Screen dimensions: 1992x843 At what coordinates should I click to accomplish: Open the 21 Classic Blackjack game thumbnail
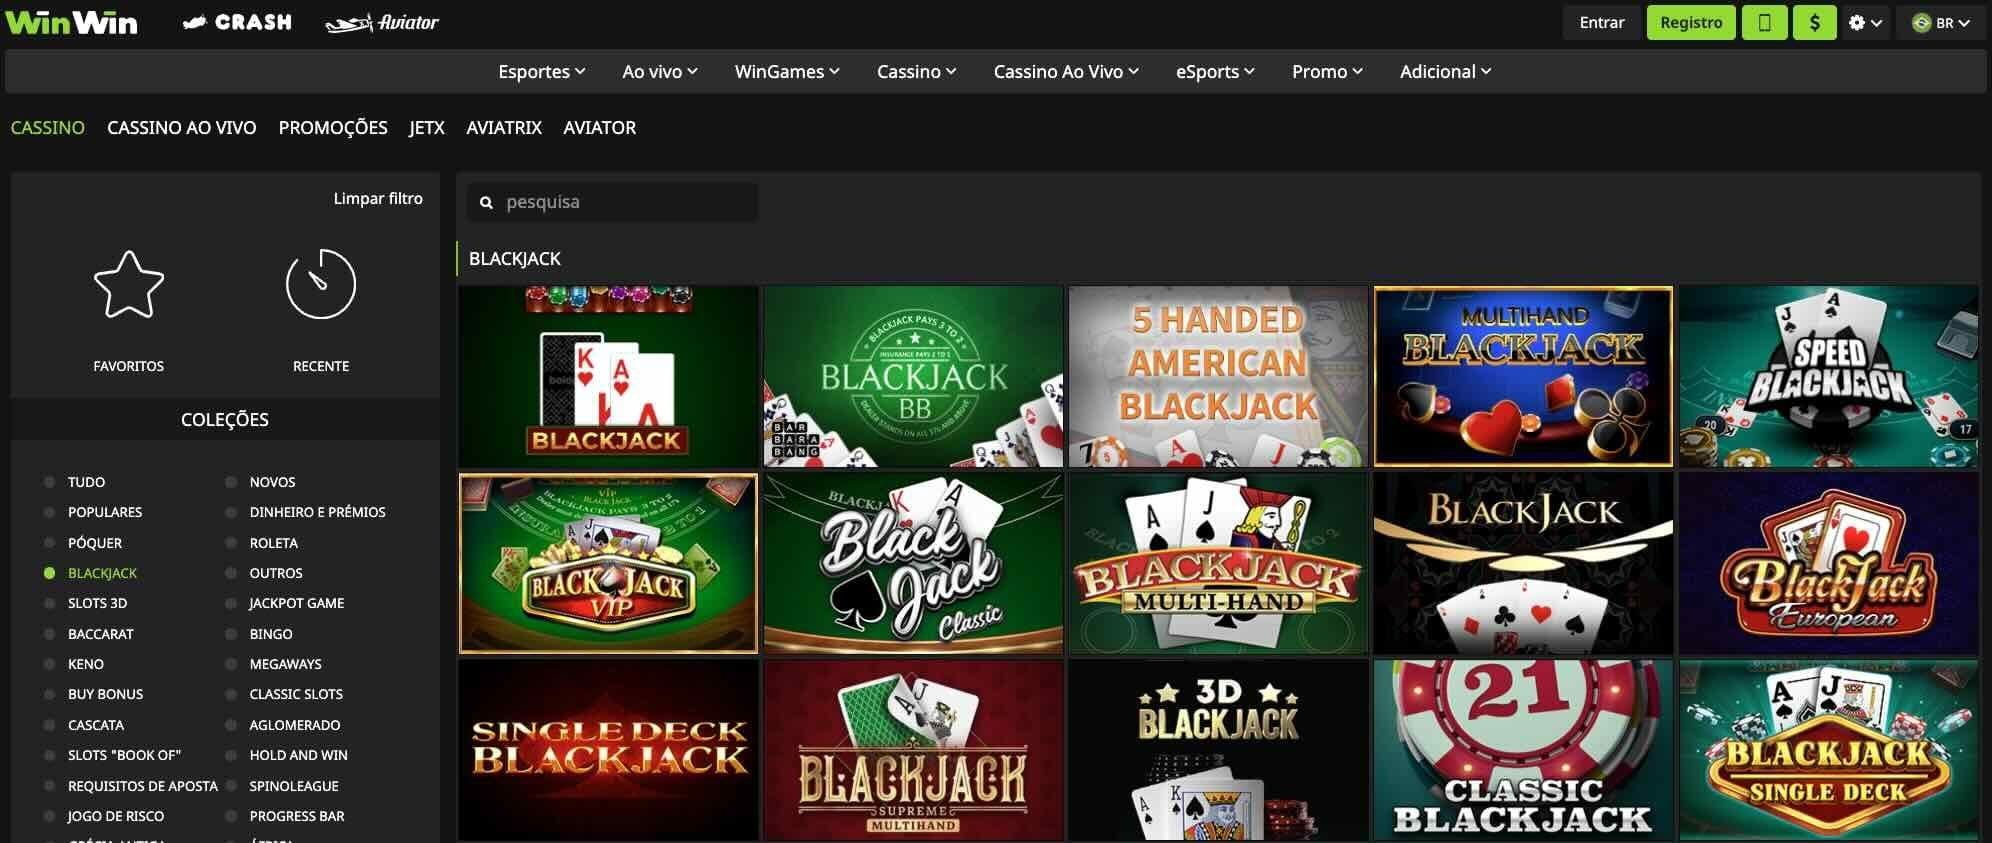[1523, 750]
